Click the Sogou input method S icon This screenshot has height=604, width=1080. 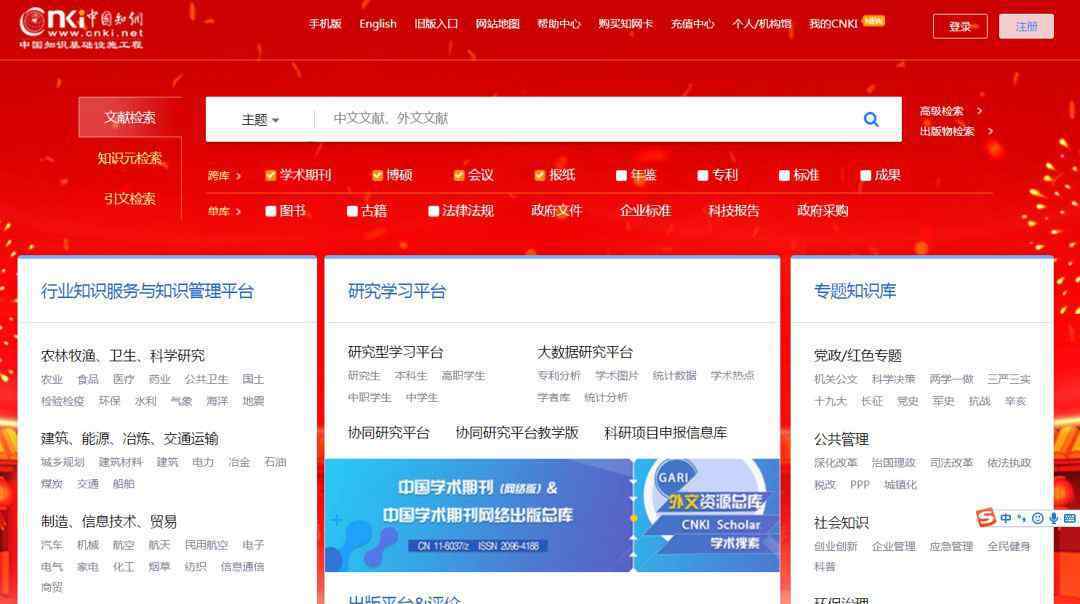click(x=986, y=517)
